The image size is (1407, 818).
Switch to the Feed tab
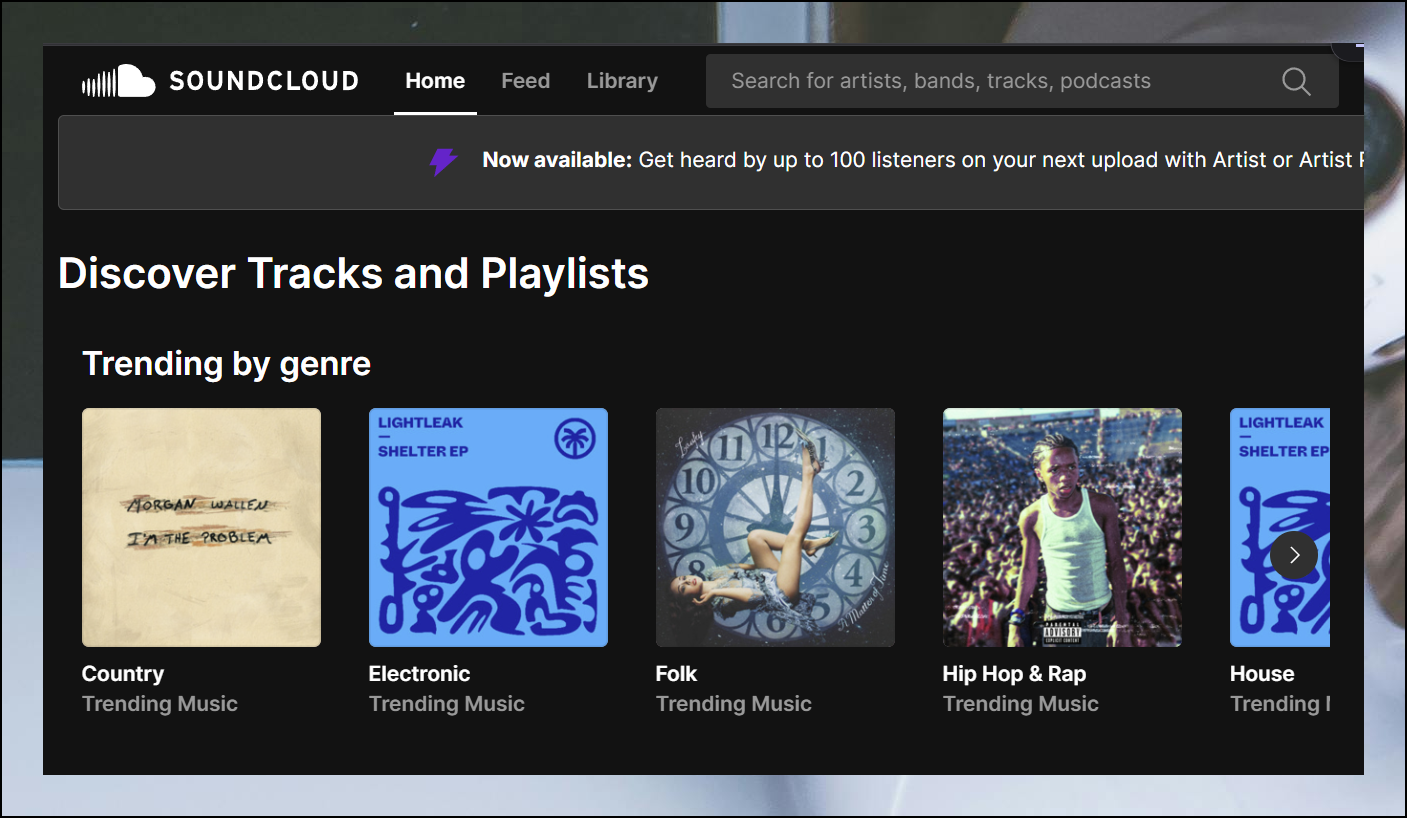[526, 81]
